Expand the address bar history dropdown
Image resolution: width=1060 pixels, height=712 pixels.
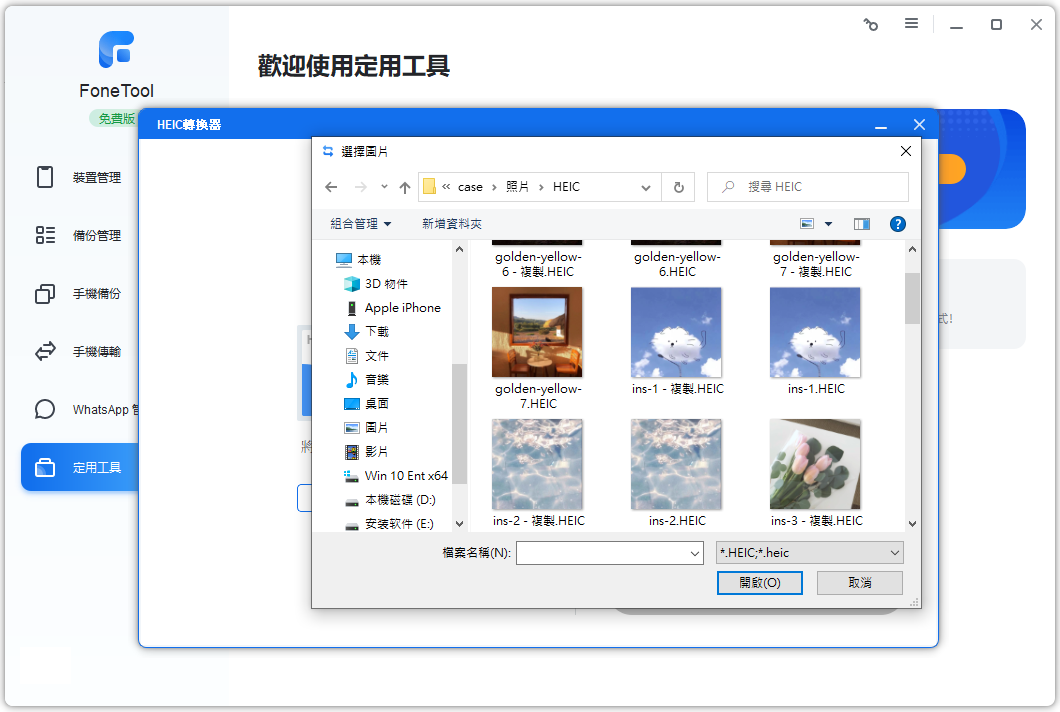[646, 187]
